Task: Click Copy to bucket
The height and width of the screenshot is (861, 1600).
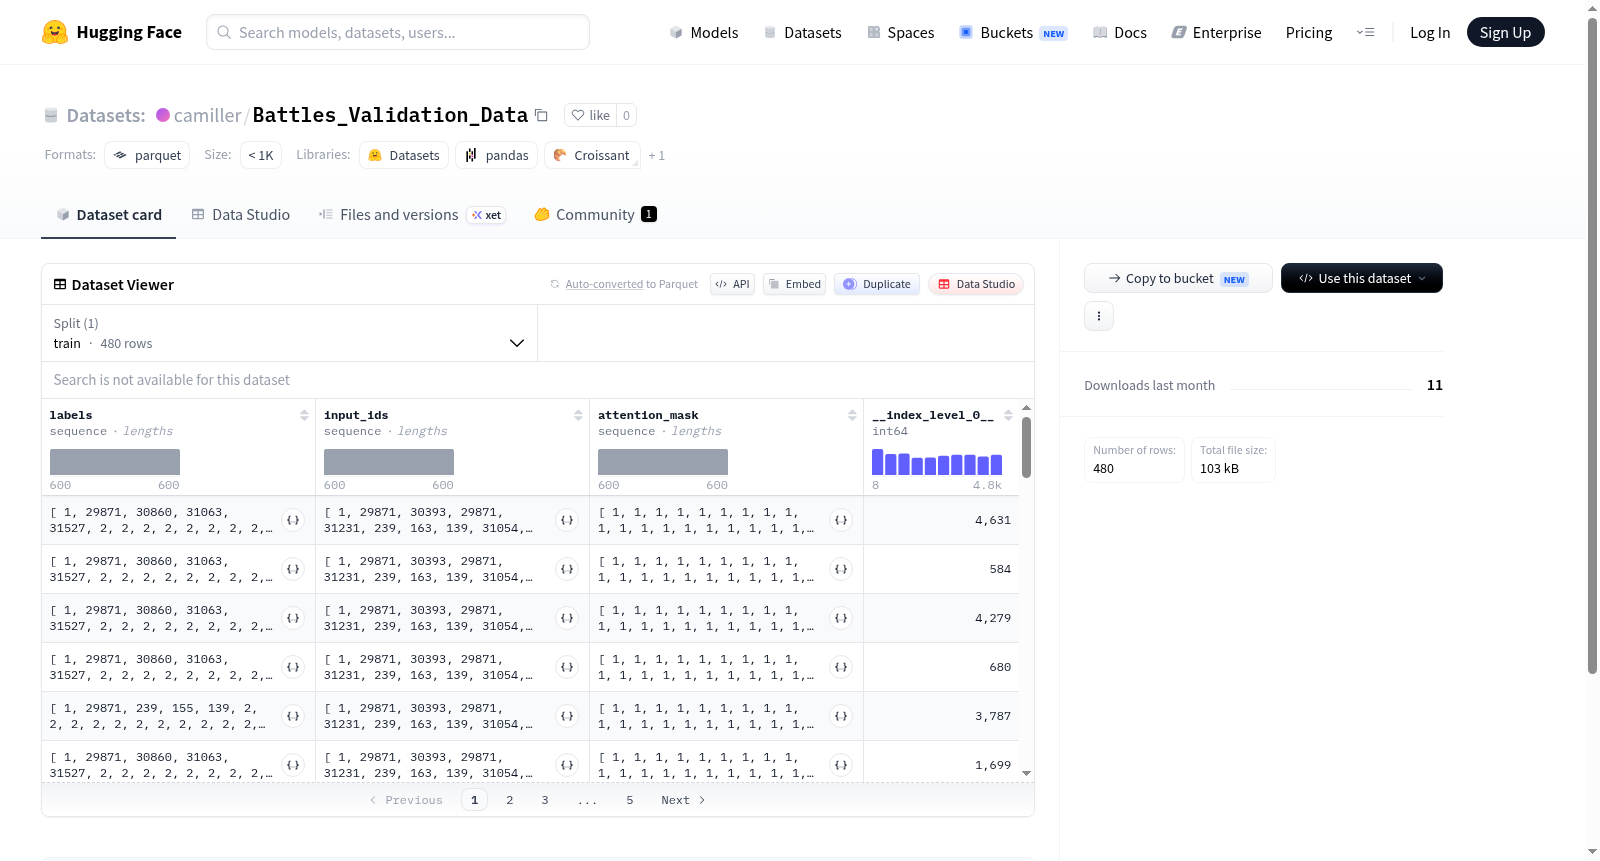Action: pyautogui.click(x=1178, y=278)
